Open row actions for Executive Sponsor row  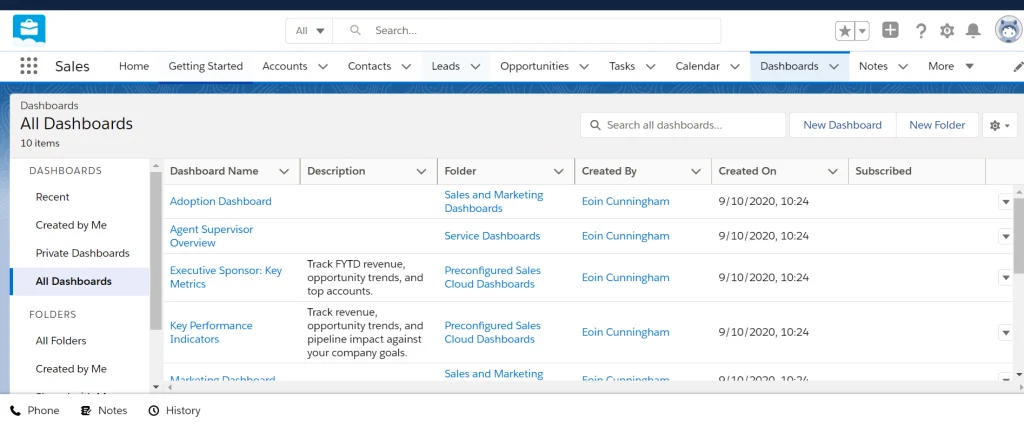point(1006,278)
